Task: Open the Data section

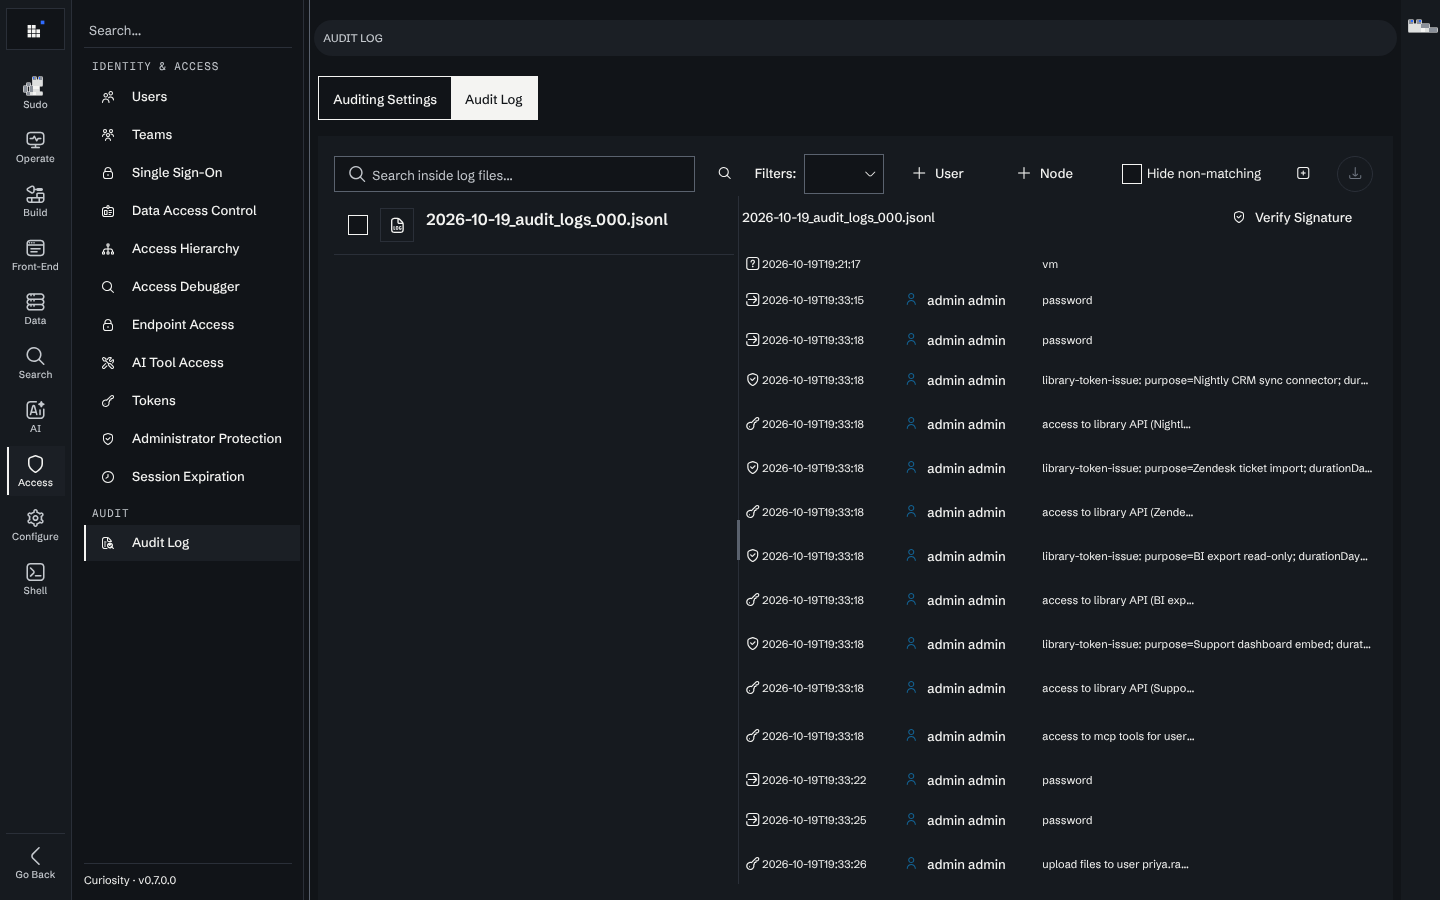Action: pos(35,309)
